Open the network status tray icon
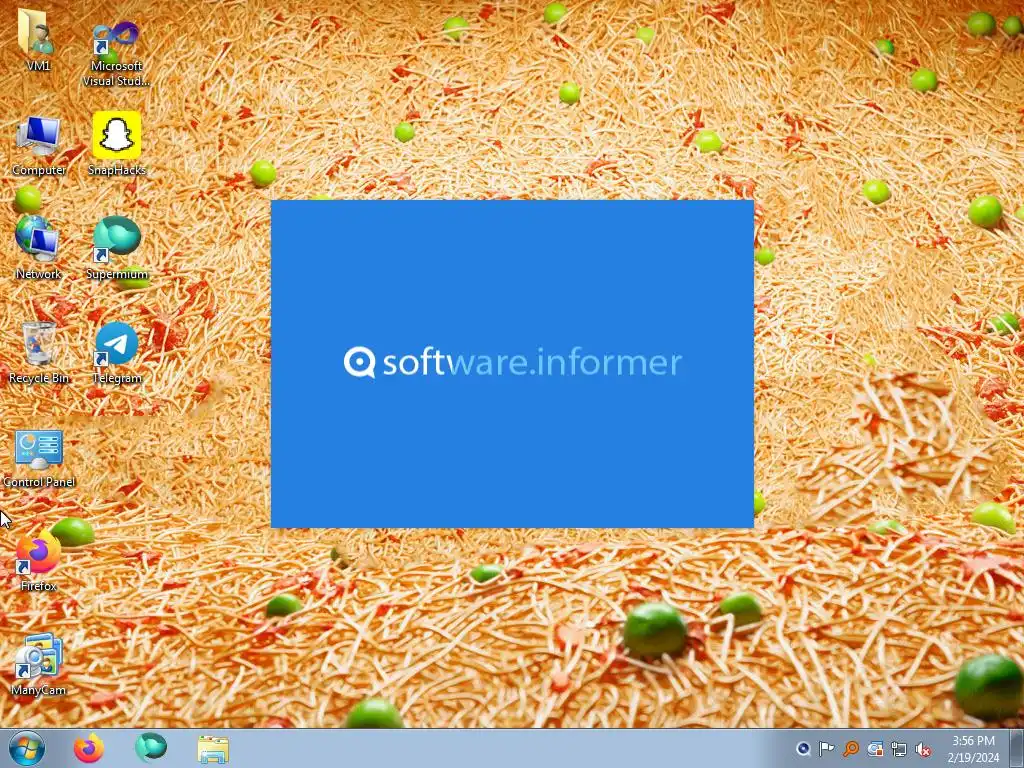The width and height of the screenshot is (1024, 768). click(x=899, y=749)
